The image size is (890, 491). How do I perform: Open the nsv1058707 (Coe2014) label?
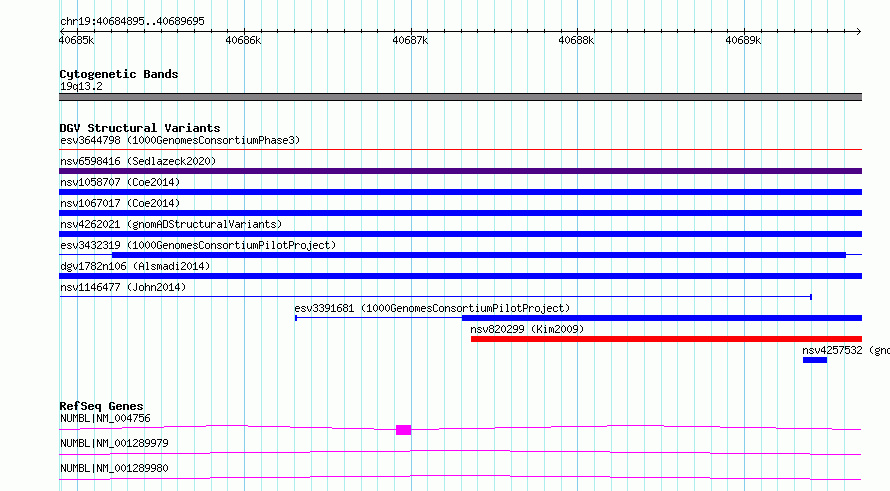120,182
